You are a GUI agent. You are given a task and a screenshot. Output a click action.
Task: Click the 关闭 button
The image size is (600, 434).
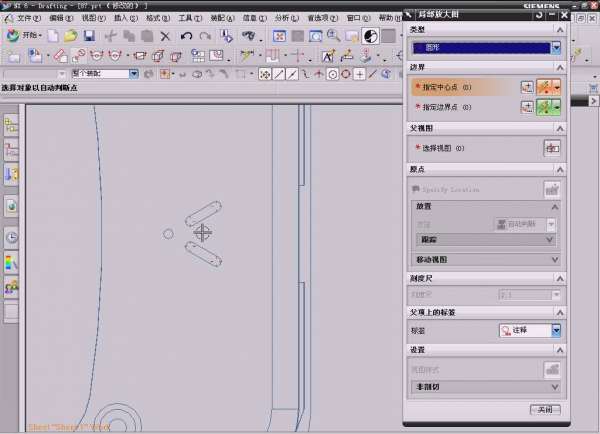[x=544, y=410]
